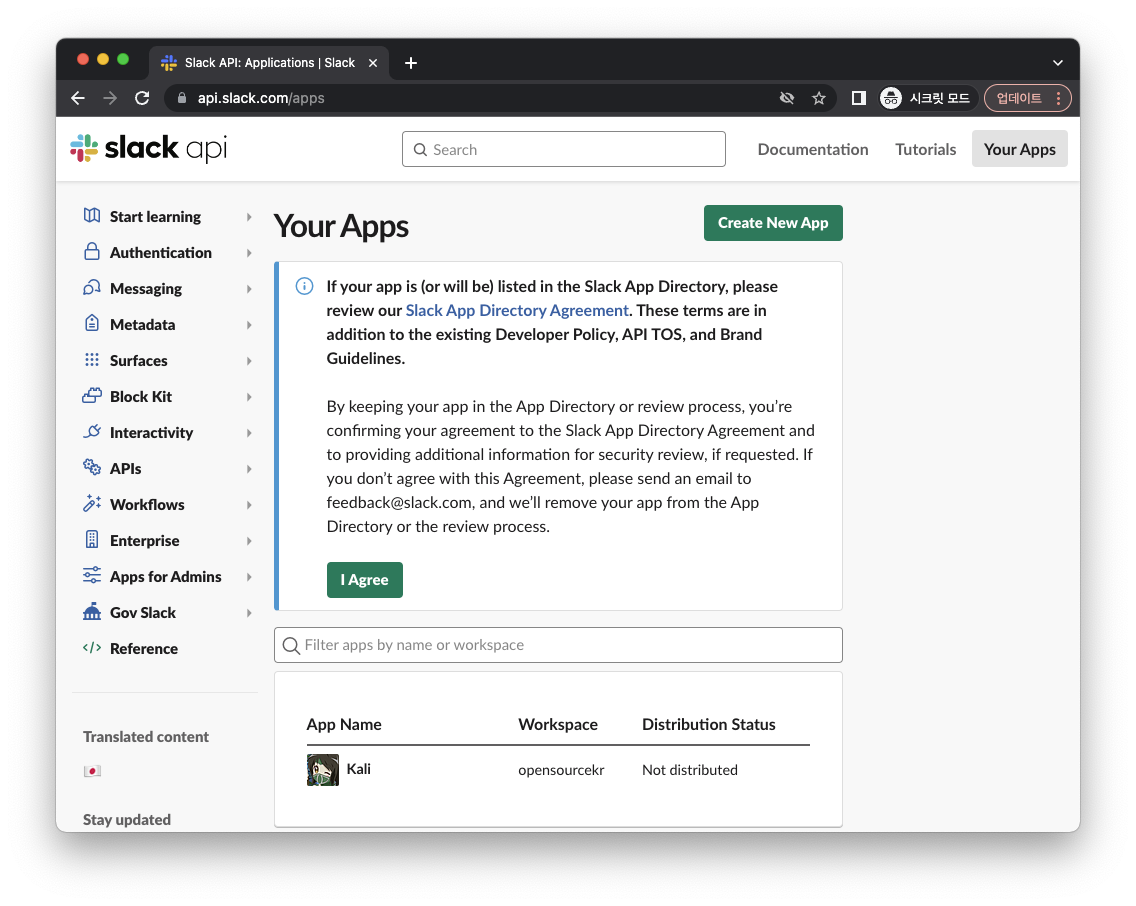This screenshot has height=906, width=1136.
Task: Open the Reference sidebar item
Action: click(x=143, y=648)
